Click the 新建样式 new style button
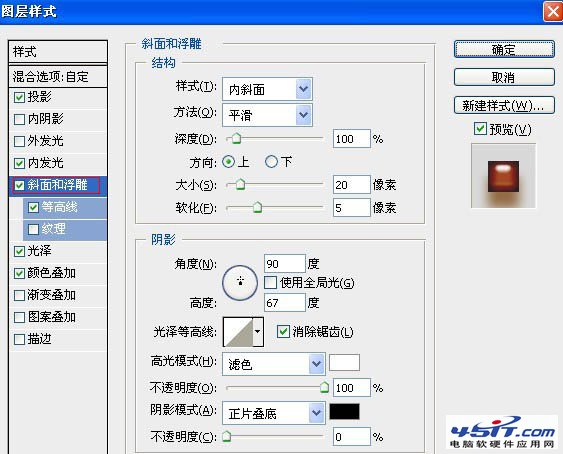Screen dimensions: 563x454 504,105
